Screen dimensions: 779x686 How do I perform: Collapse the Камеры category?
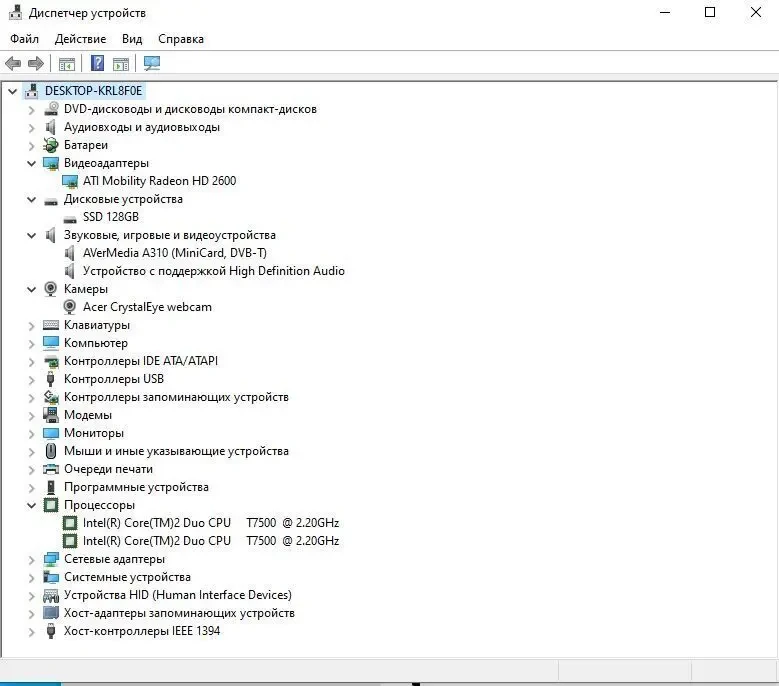click(x=31, y=290)
